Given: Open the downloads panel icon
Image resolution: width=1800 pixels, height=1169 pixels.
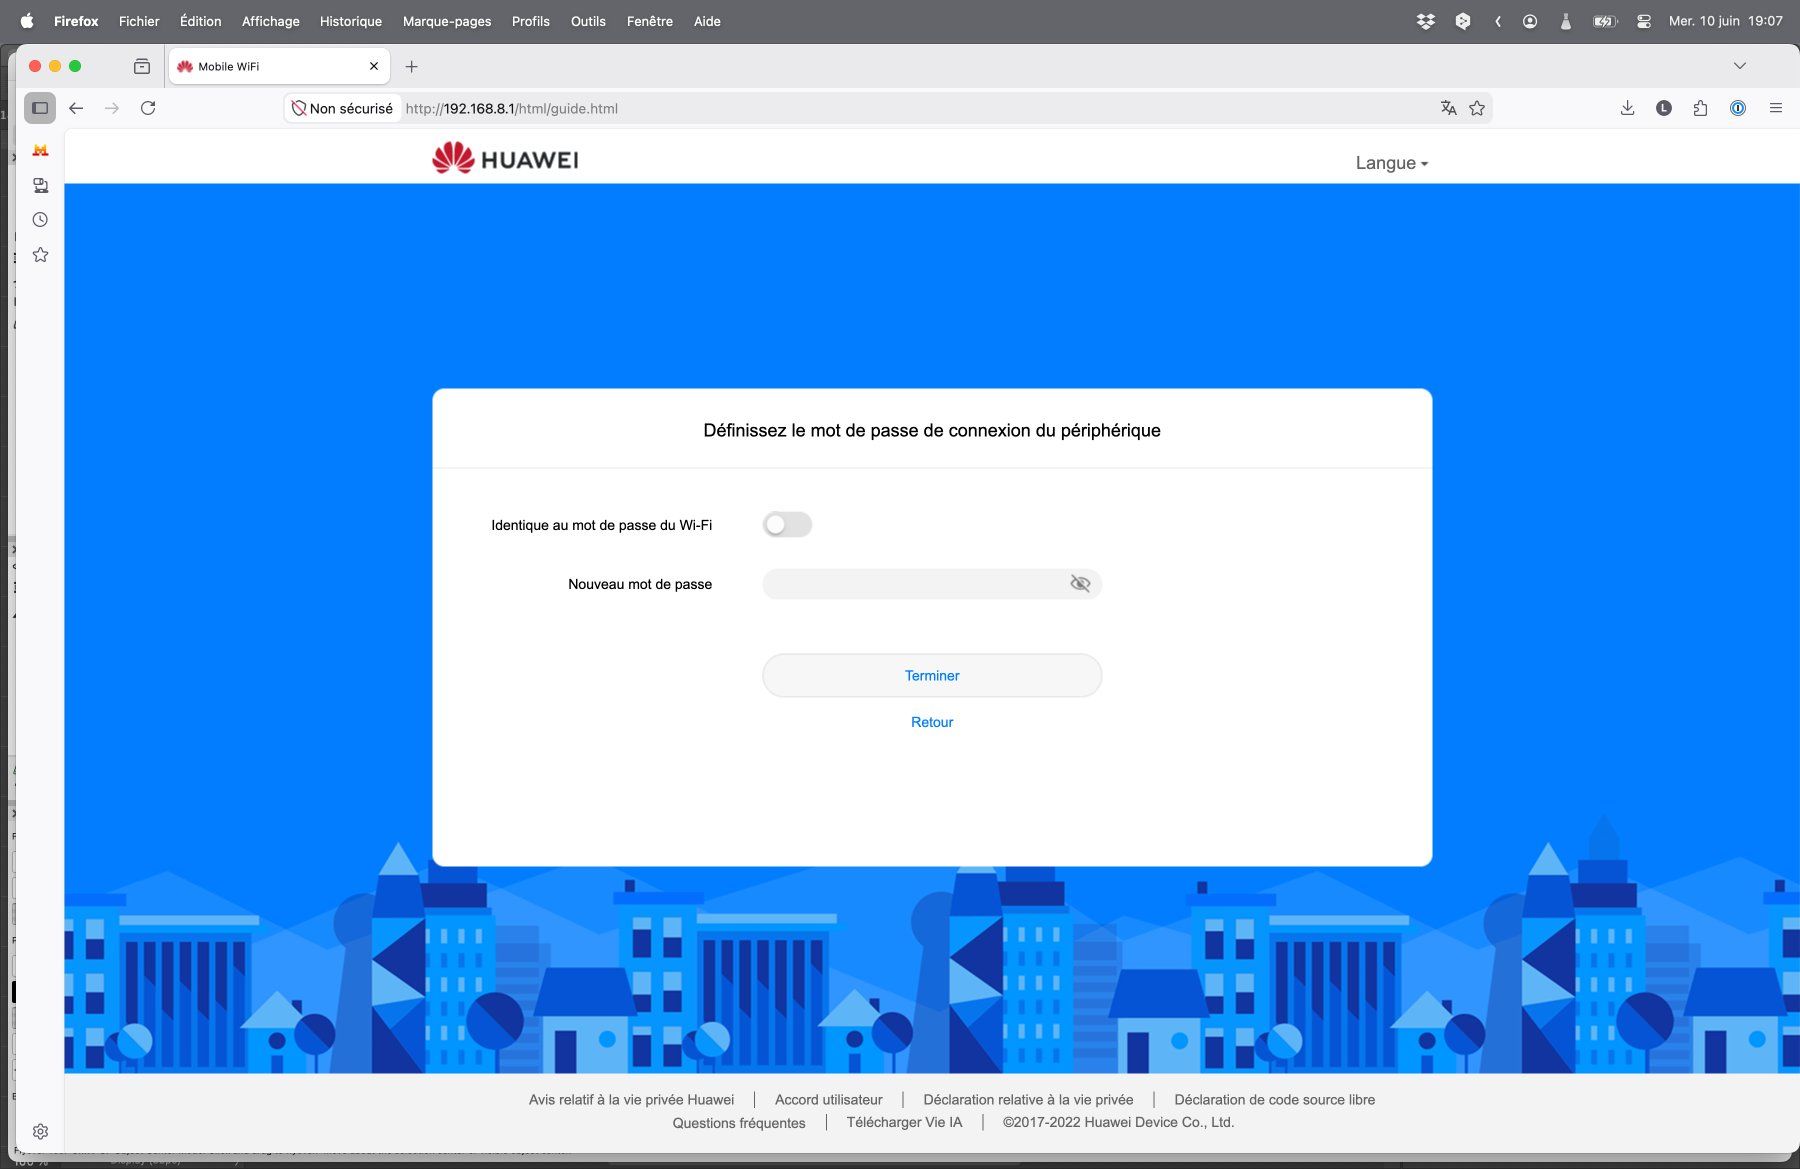Looking at the screenshot, I should (x=1627, y=108).
